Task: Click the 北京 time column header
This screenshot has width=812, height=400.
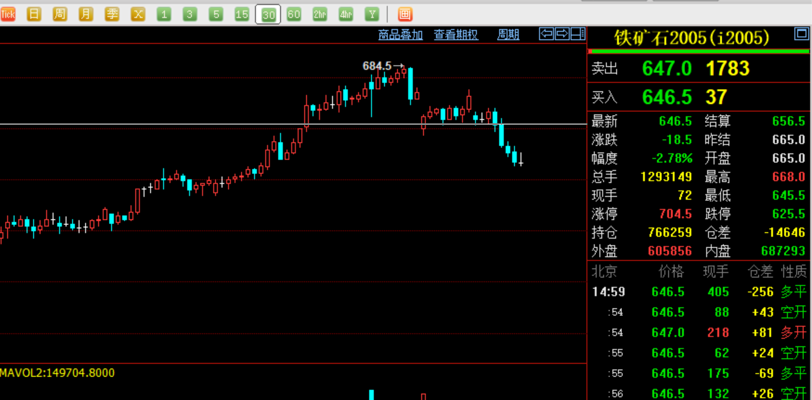Action: [x=604, y=271]
